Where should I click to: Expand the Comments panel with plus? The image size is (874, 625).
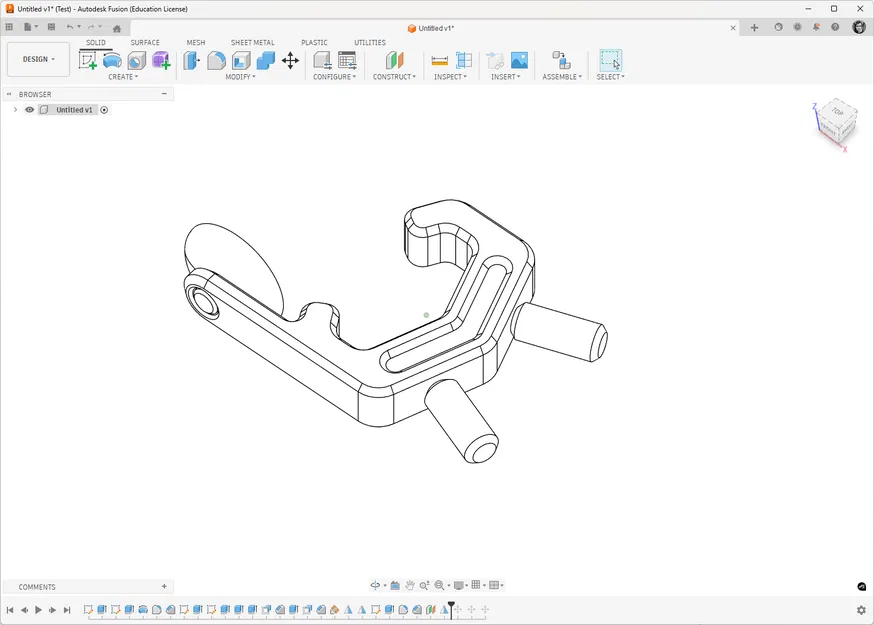164,586
